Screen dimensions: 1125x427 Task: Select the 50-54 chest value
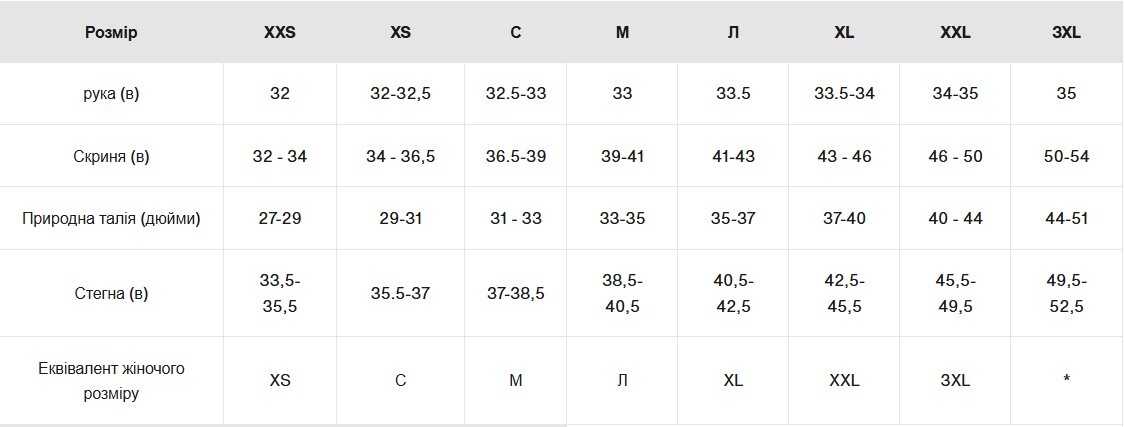coord(1066,156)
